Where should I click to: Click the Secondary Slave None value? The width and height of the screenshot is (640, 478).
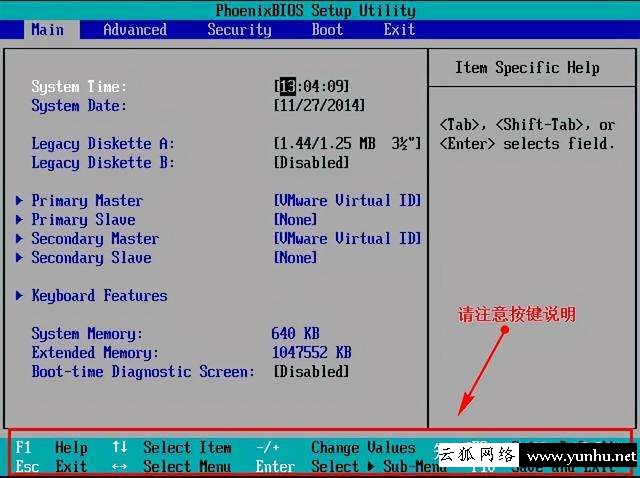tap(296, 258)
